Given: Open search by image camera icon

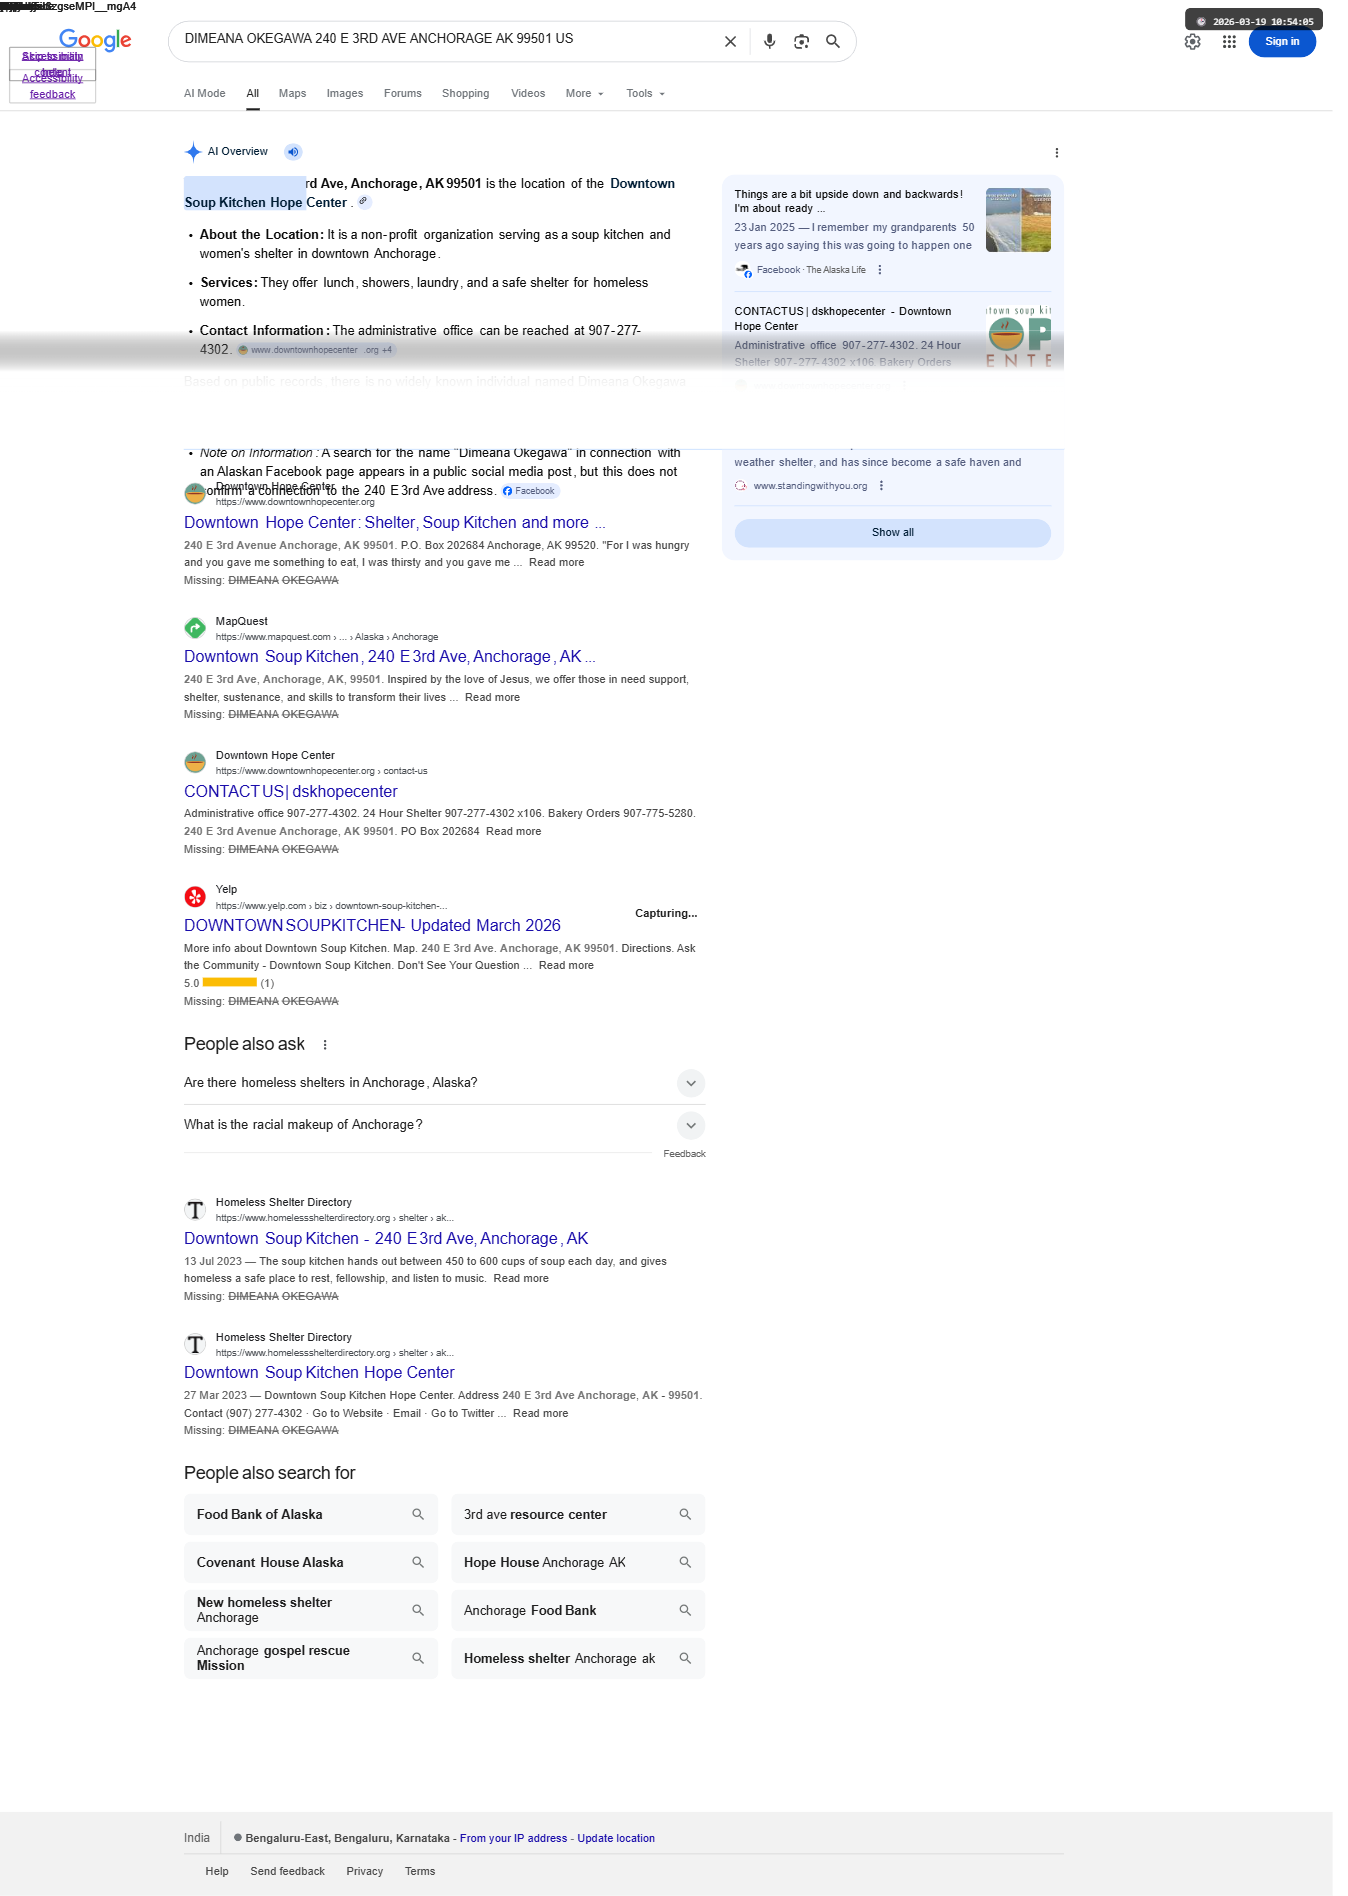Looking at the screenshot, I should [x=801, y=41].
